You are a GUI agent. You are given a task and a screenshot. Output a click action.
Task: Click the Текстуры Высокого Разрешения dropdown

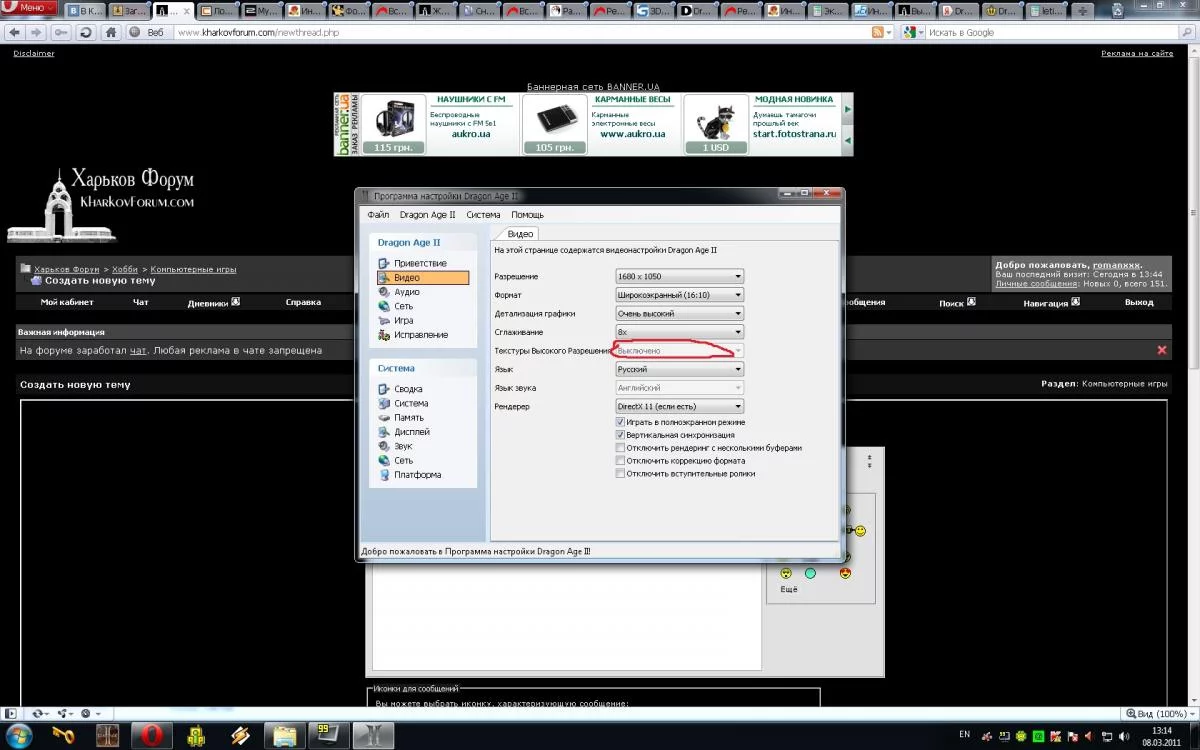pyautogui.click(x=679, y=350)
